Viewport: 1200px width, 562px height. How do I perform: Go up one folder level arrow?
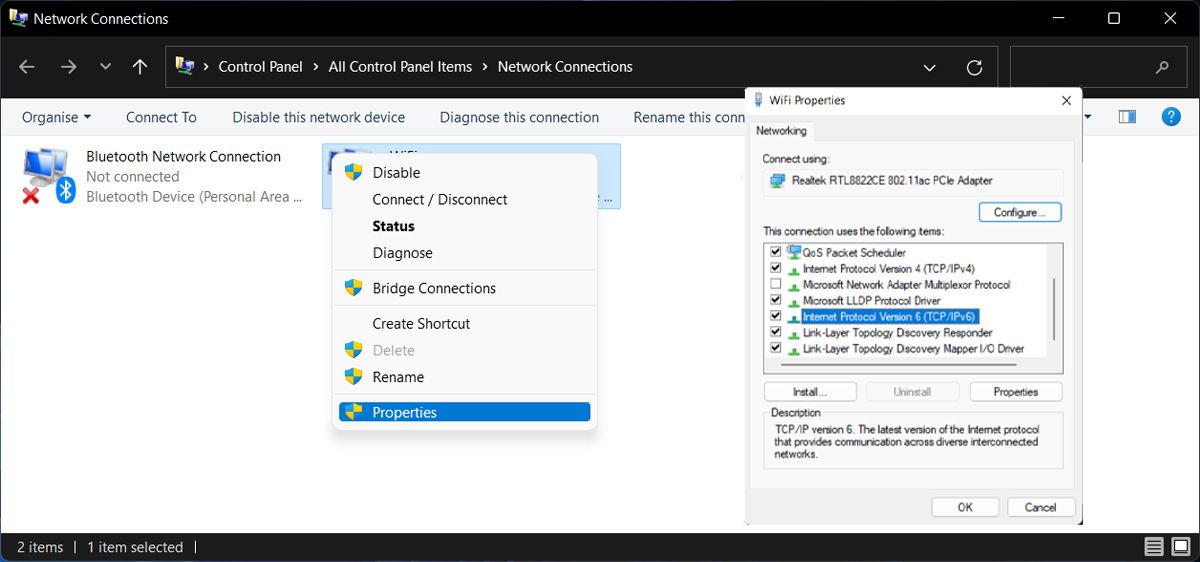(140, 67)
